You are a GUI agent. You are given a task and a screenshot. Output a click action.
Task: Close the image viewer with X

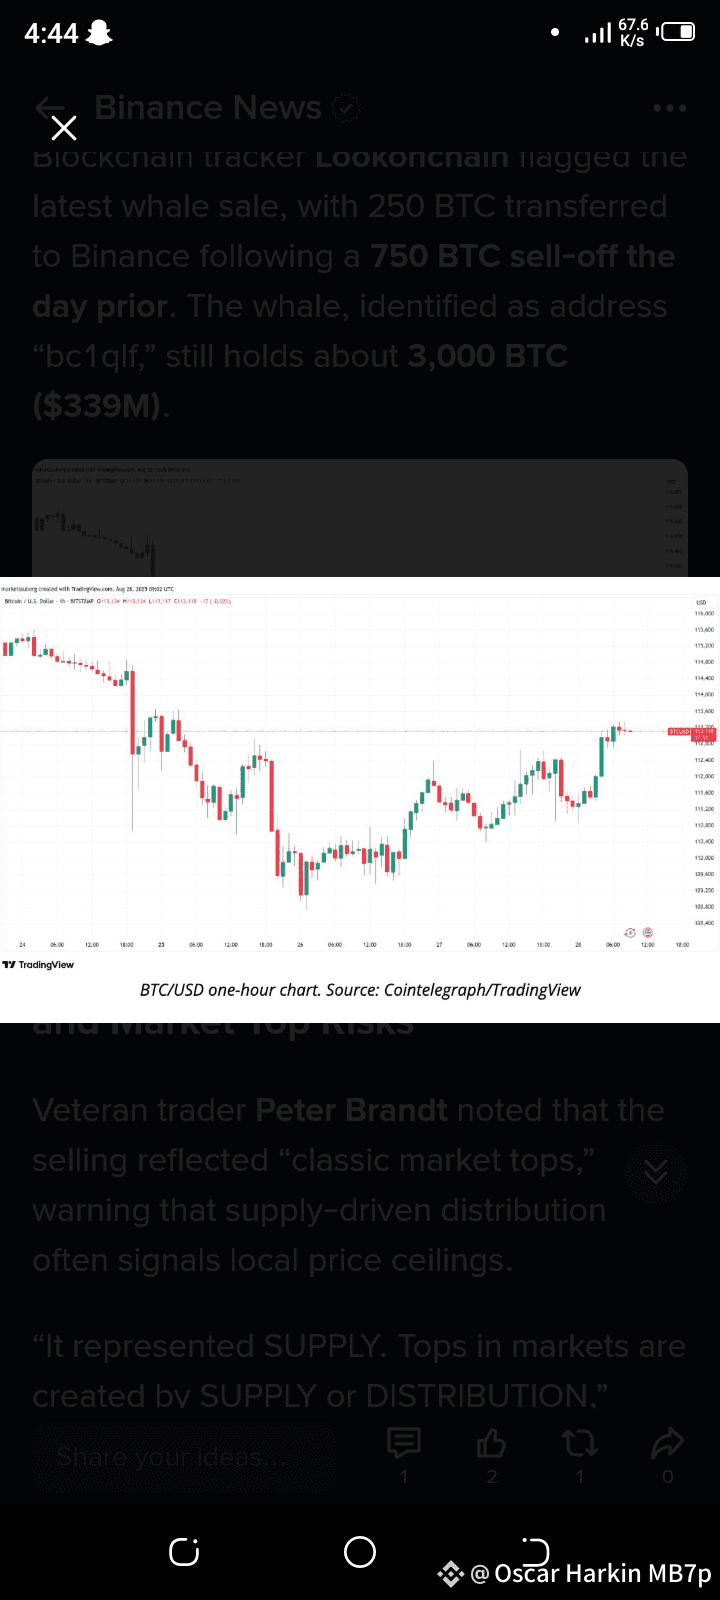click(64, 128)
